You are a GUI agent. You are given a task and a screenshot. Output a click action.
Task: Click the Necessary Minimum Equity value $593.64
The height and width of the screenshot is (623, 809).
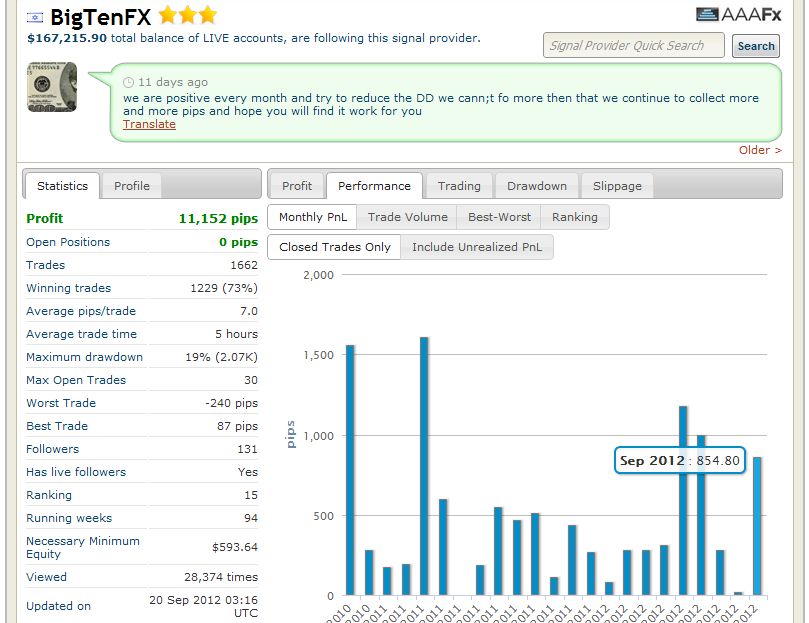(235, 547)
